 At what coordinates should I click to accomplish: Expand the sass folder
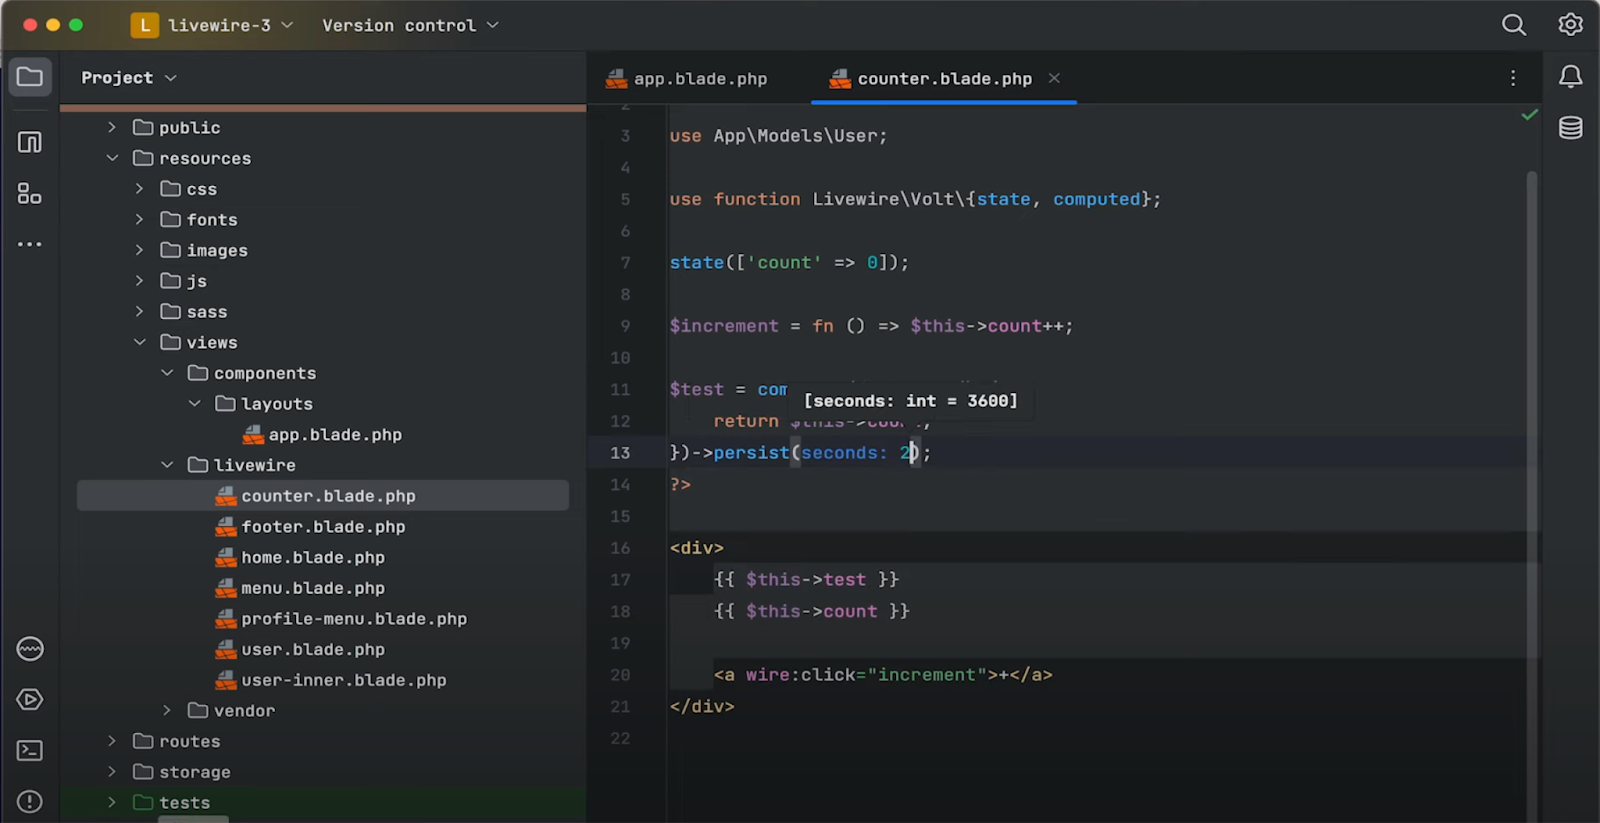click(140, 312)
